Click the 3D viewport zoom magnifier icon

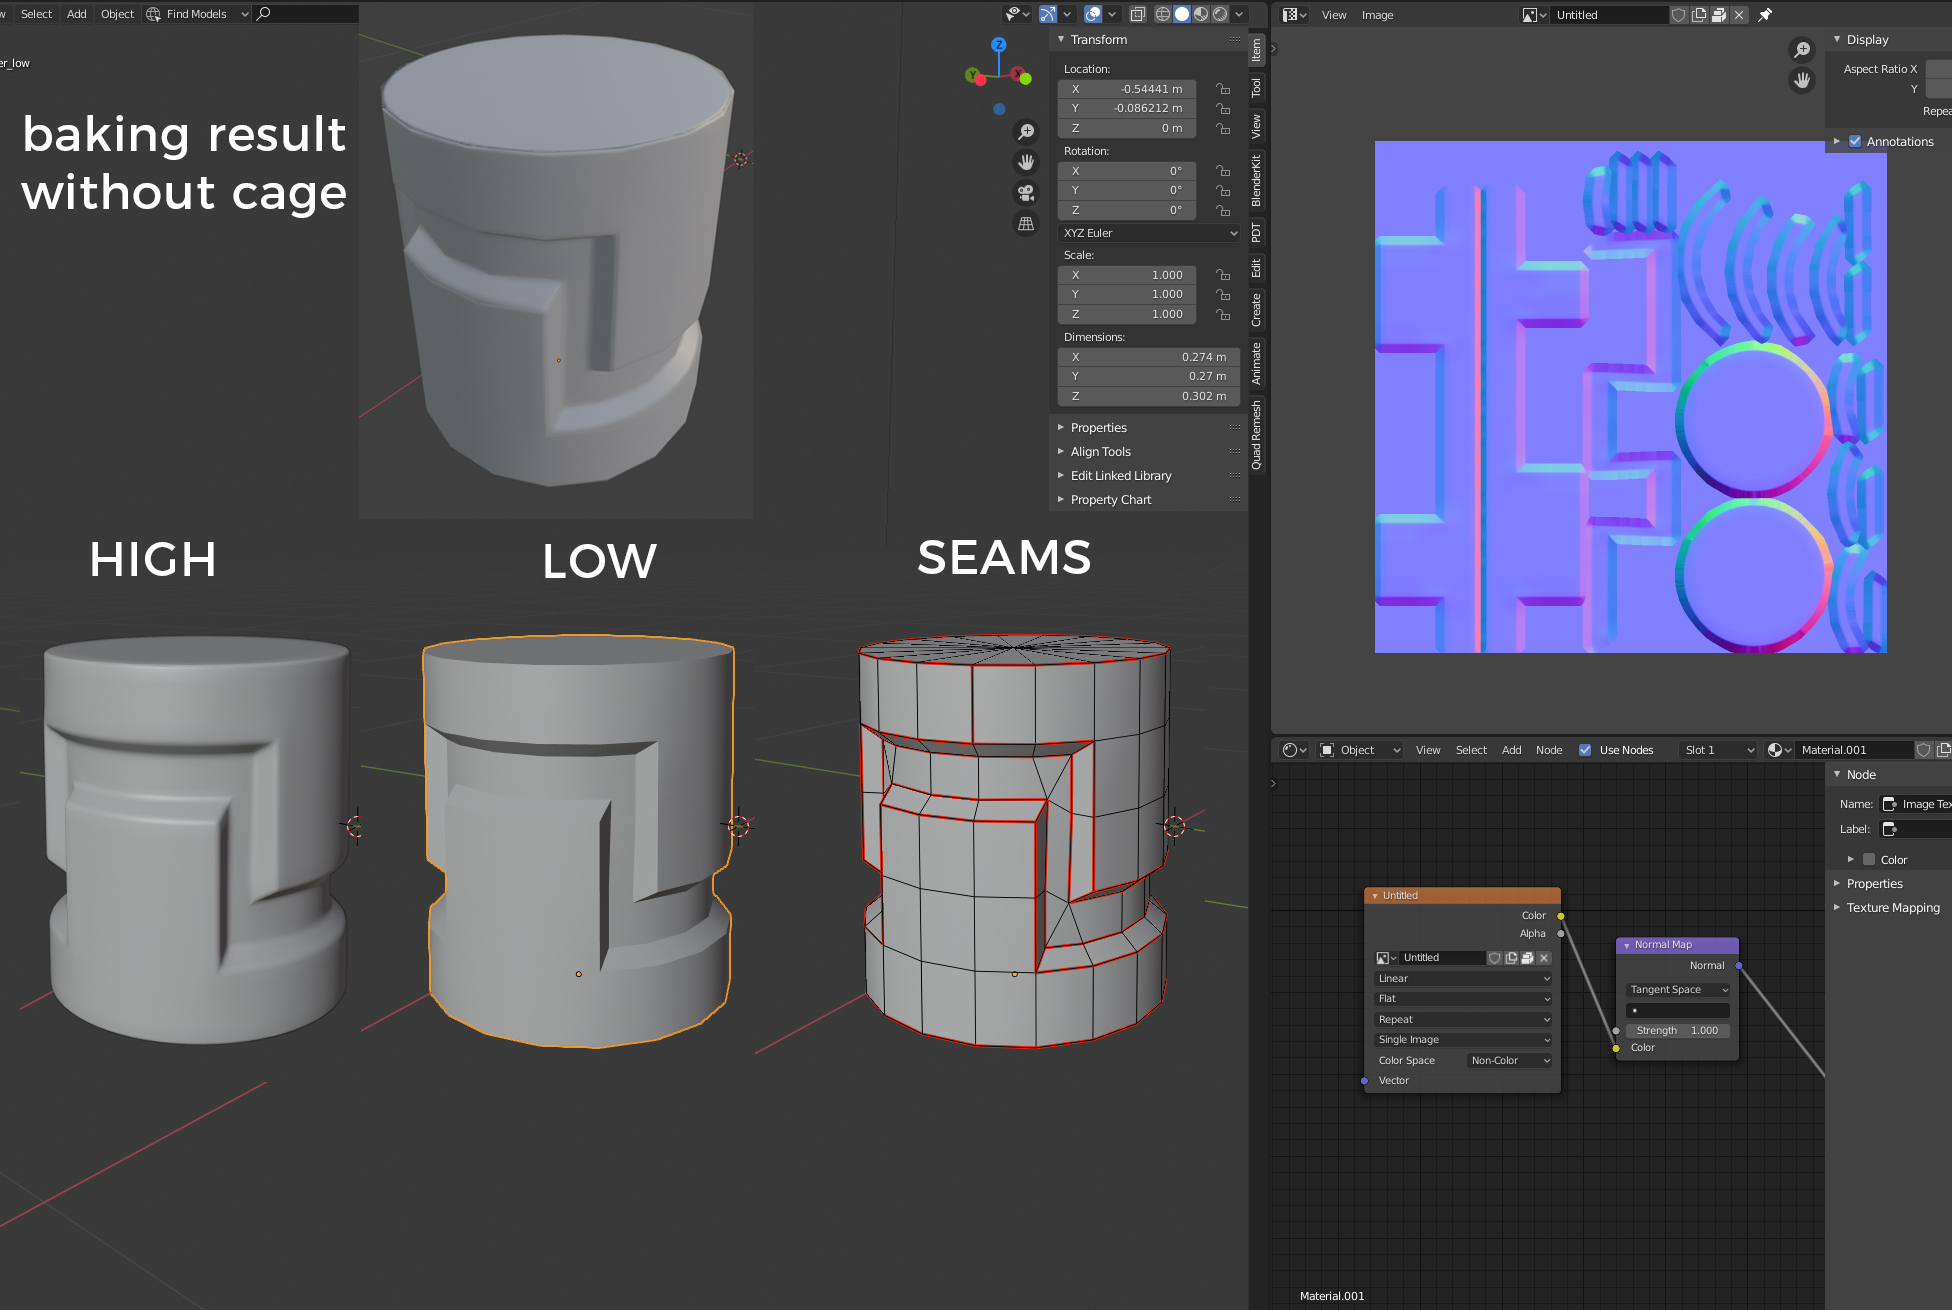point(1026,132)
